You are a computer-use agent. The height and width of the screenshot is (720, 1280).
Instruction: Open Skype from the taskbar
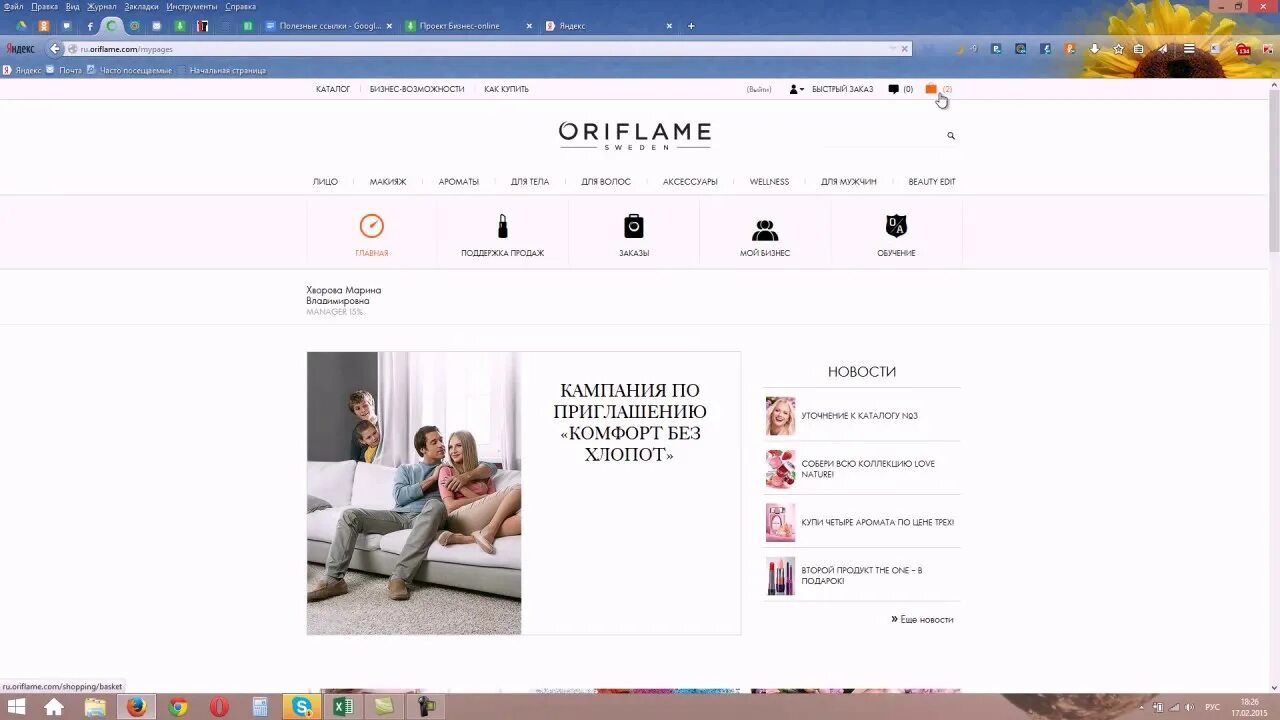(300, 707)
